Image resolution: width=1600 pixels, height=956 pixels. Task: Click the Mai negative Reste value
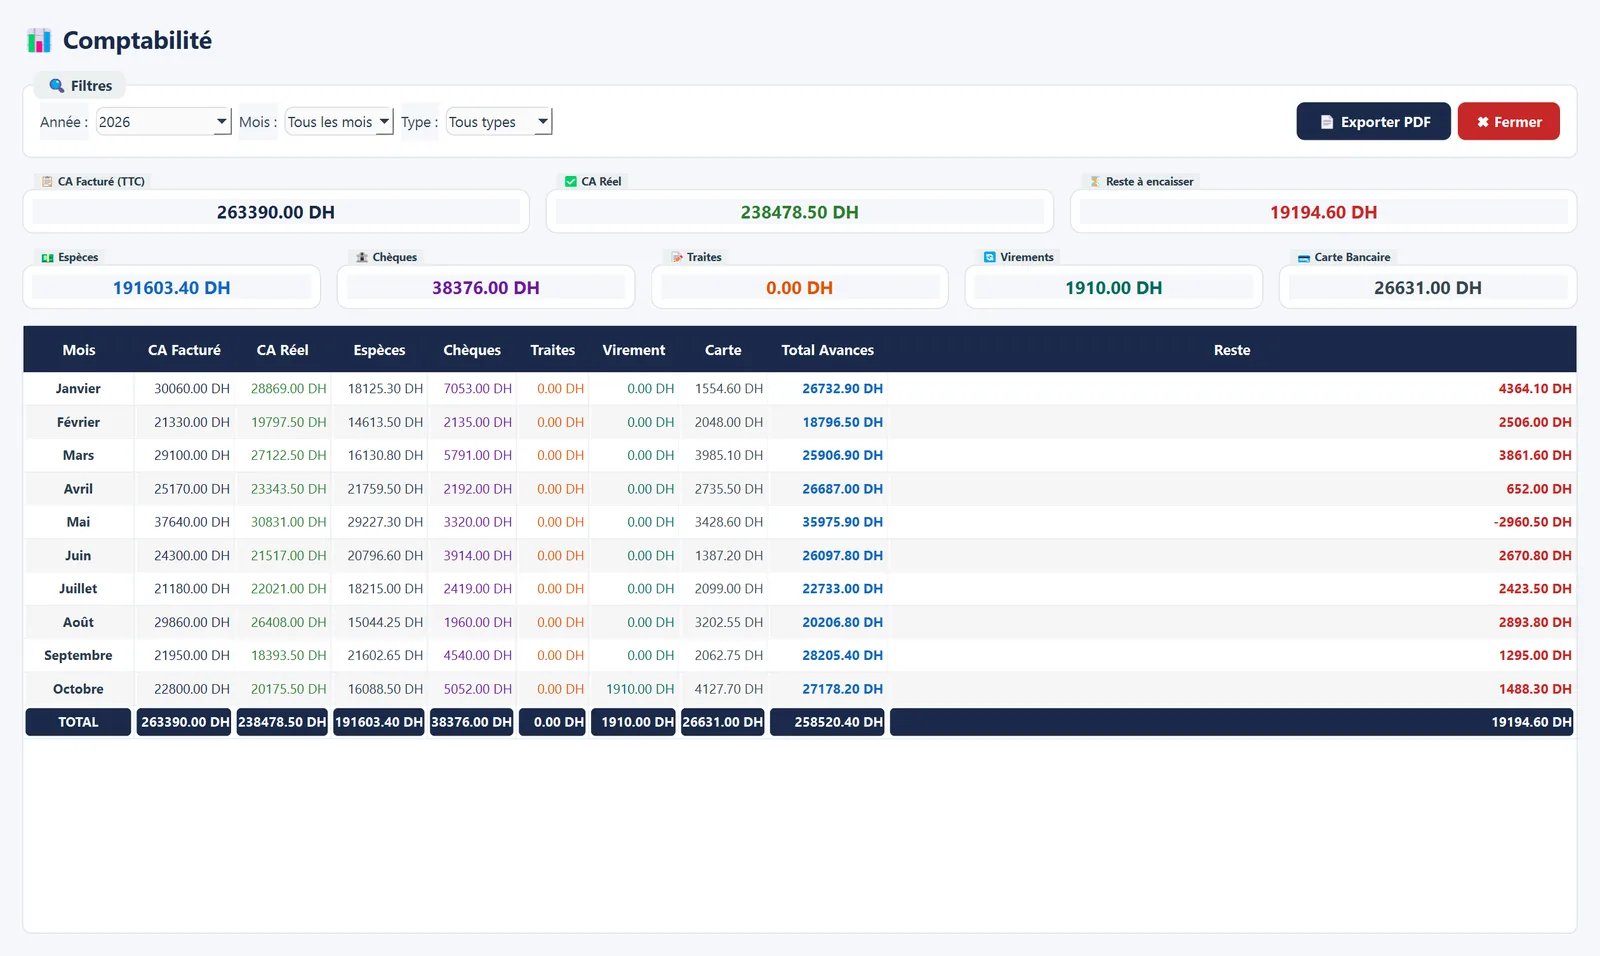coord(1532,522)
